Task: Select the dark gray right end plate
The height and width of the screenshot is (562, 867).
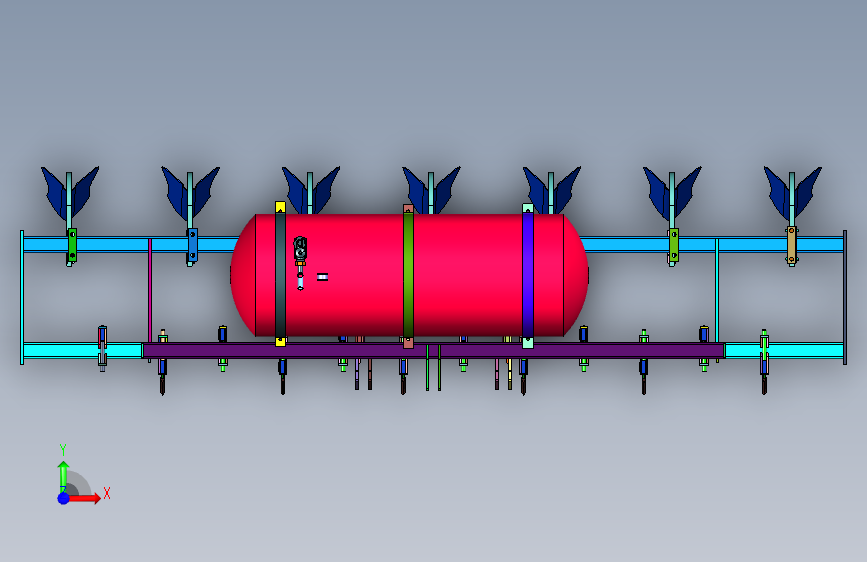Action: pos(845,298)
